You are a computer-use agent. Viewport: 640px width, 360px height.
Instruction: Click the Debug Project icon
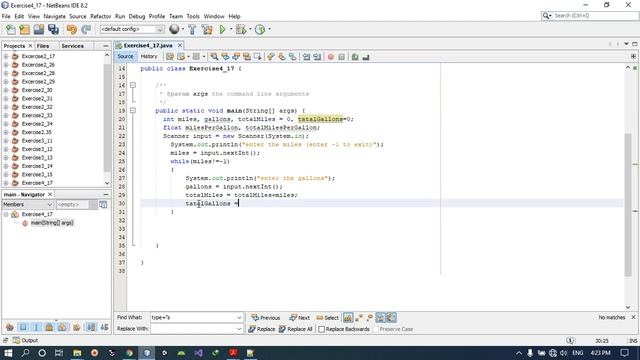[x=241, y=29]
